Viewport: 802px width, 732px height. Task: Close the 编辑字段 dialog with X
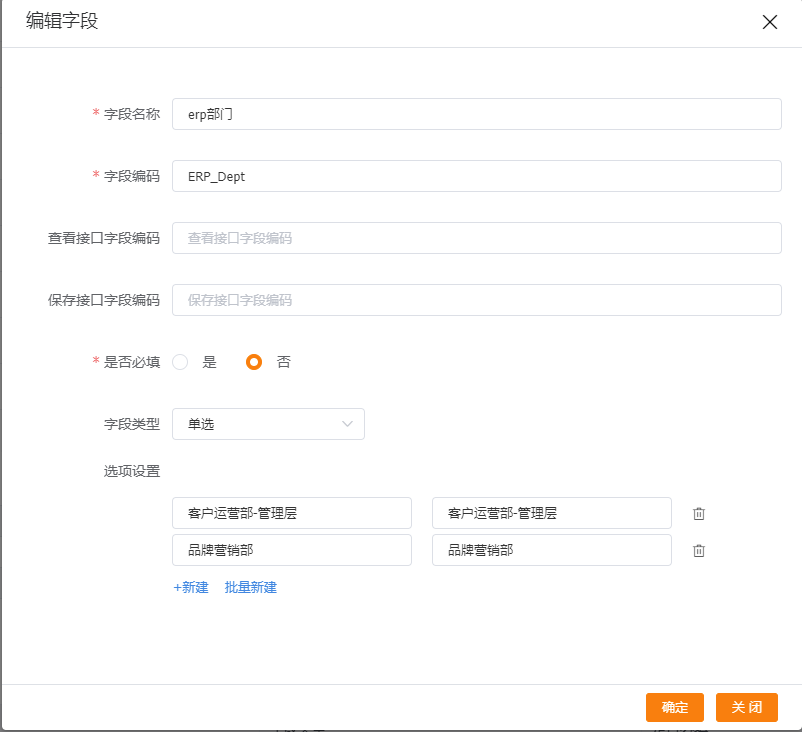[770, 22]
